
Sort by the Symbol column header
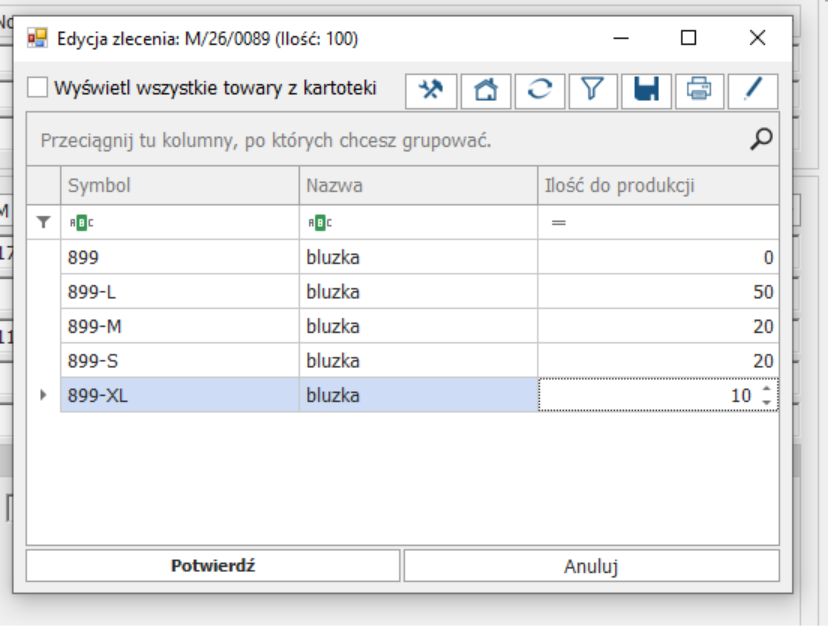click(180, 186)
